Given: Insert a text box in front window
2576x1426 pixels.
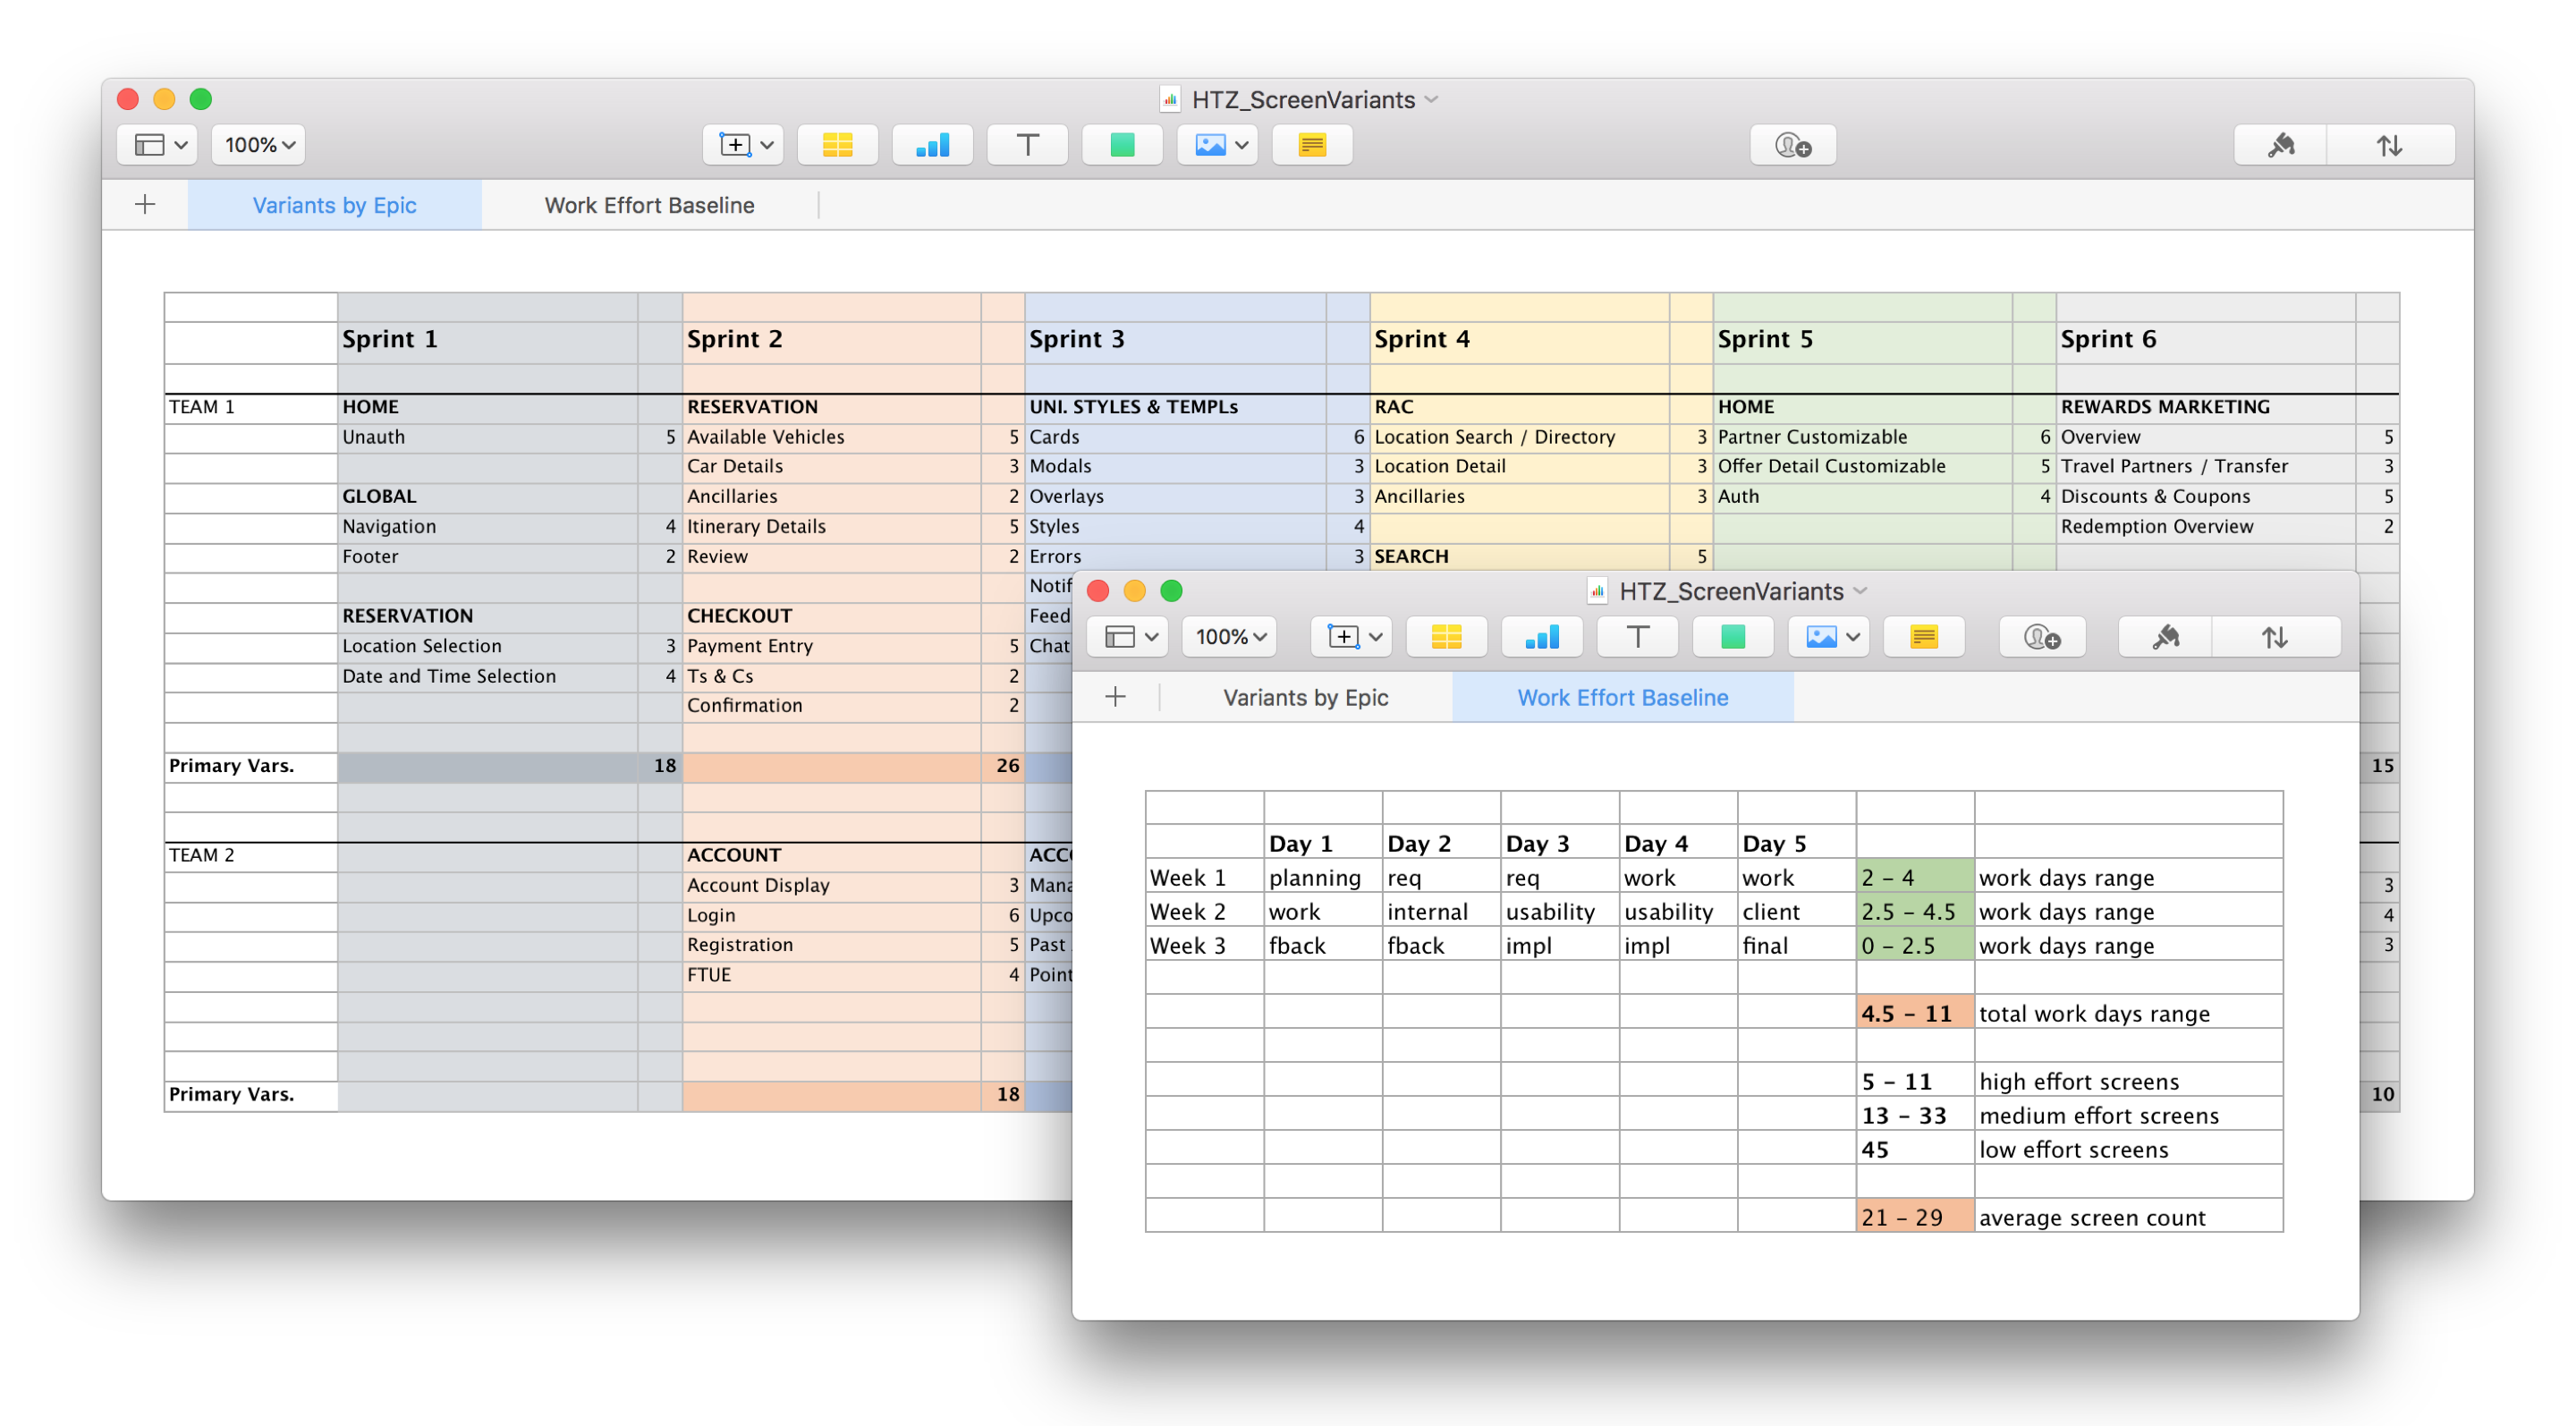Looking at the screenshot, I should point(1637,637).
